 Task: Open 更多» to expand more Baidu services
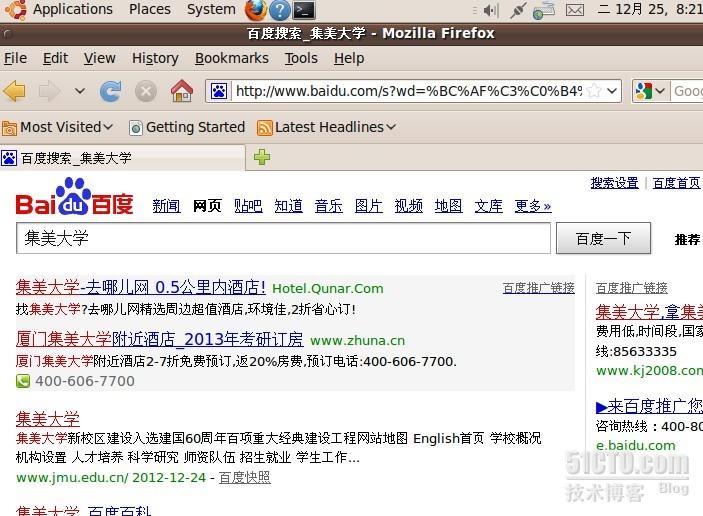[533, 206]
